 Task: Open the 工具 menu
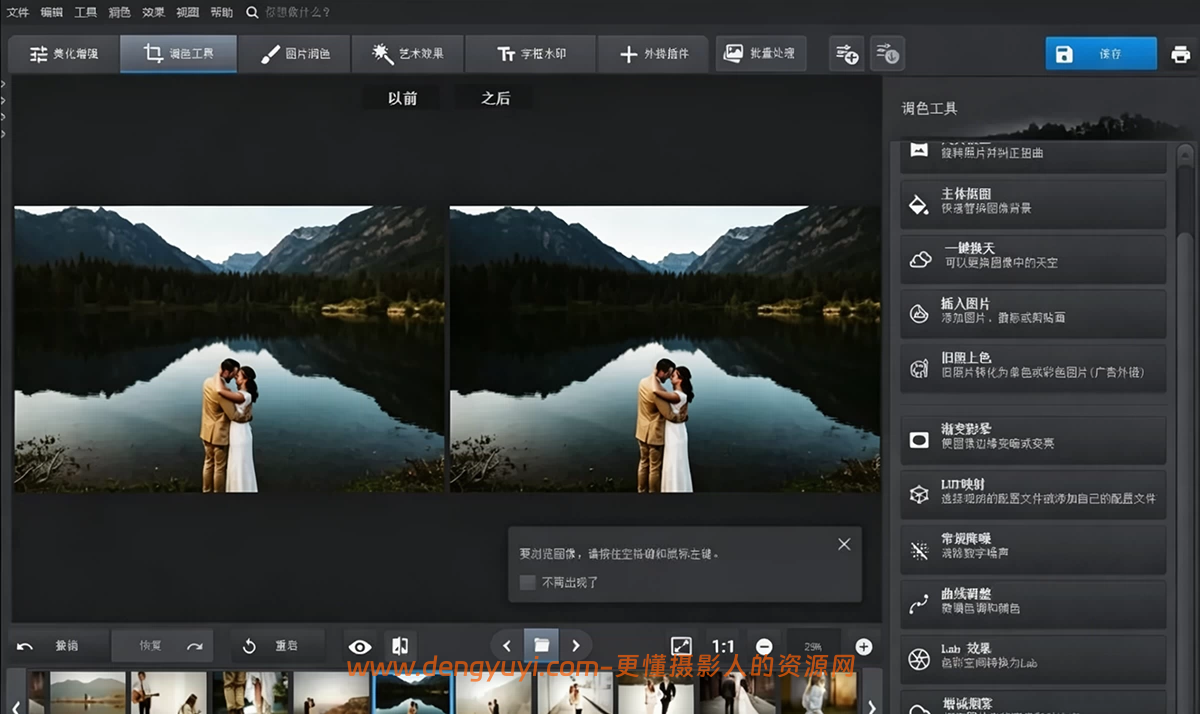[x=86, y=12]
